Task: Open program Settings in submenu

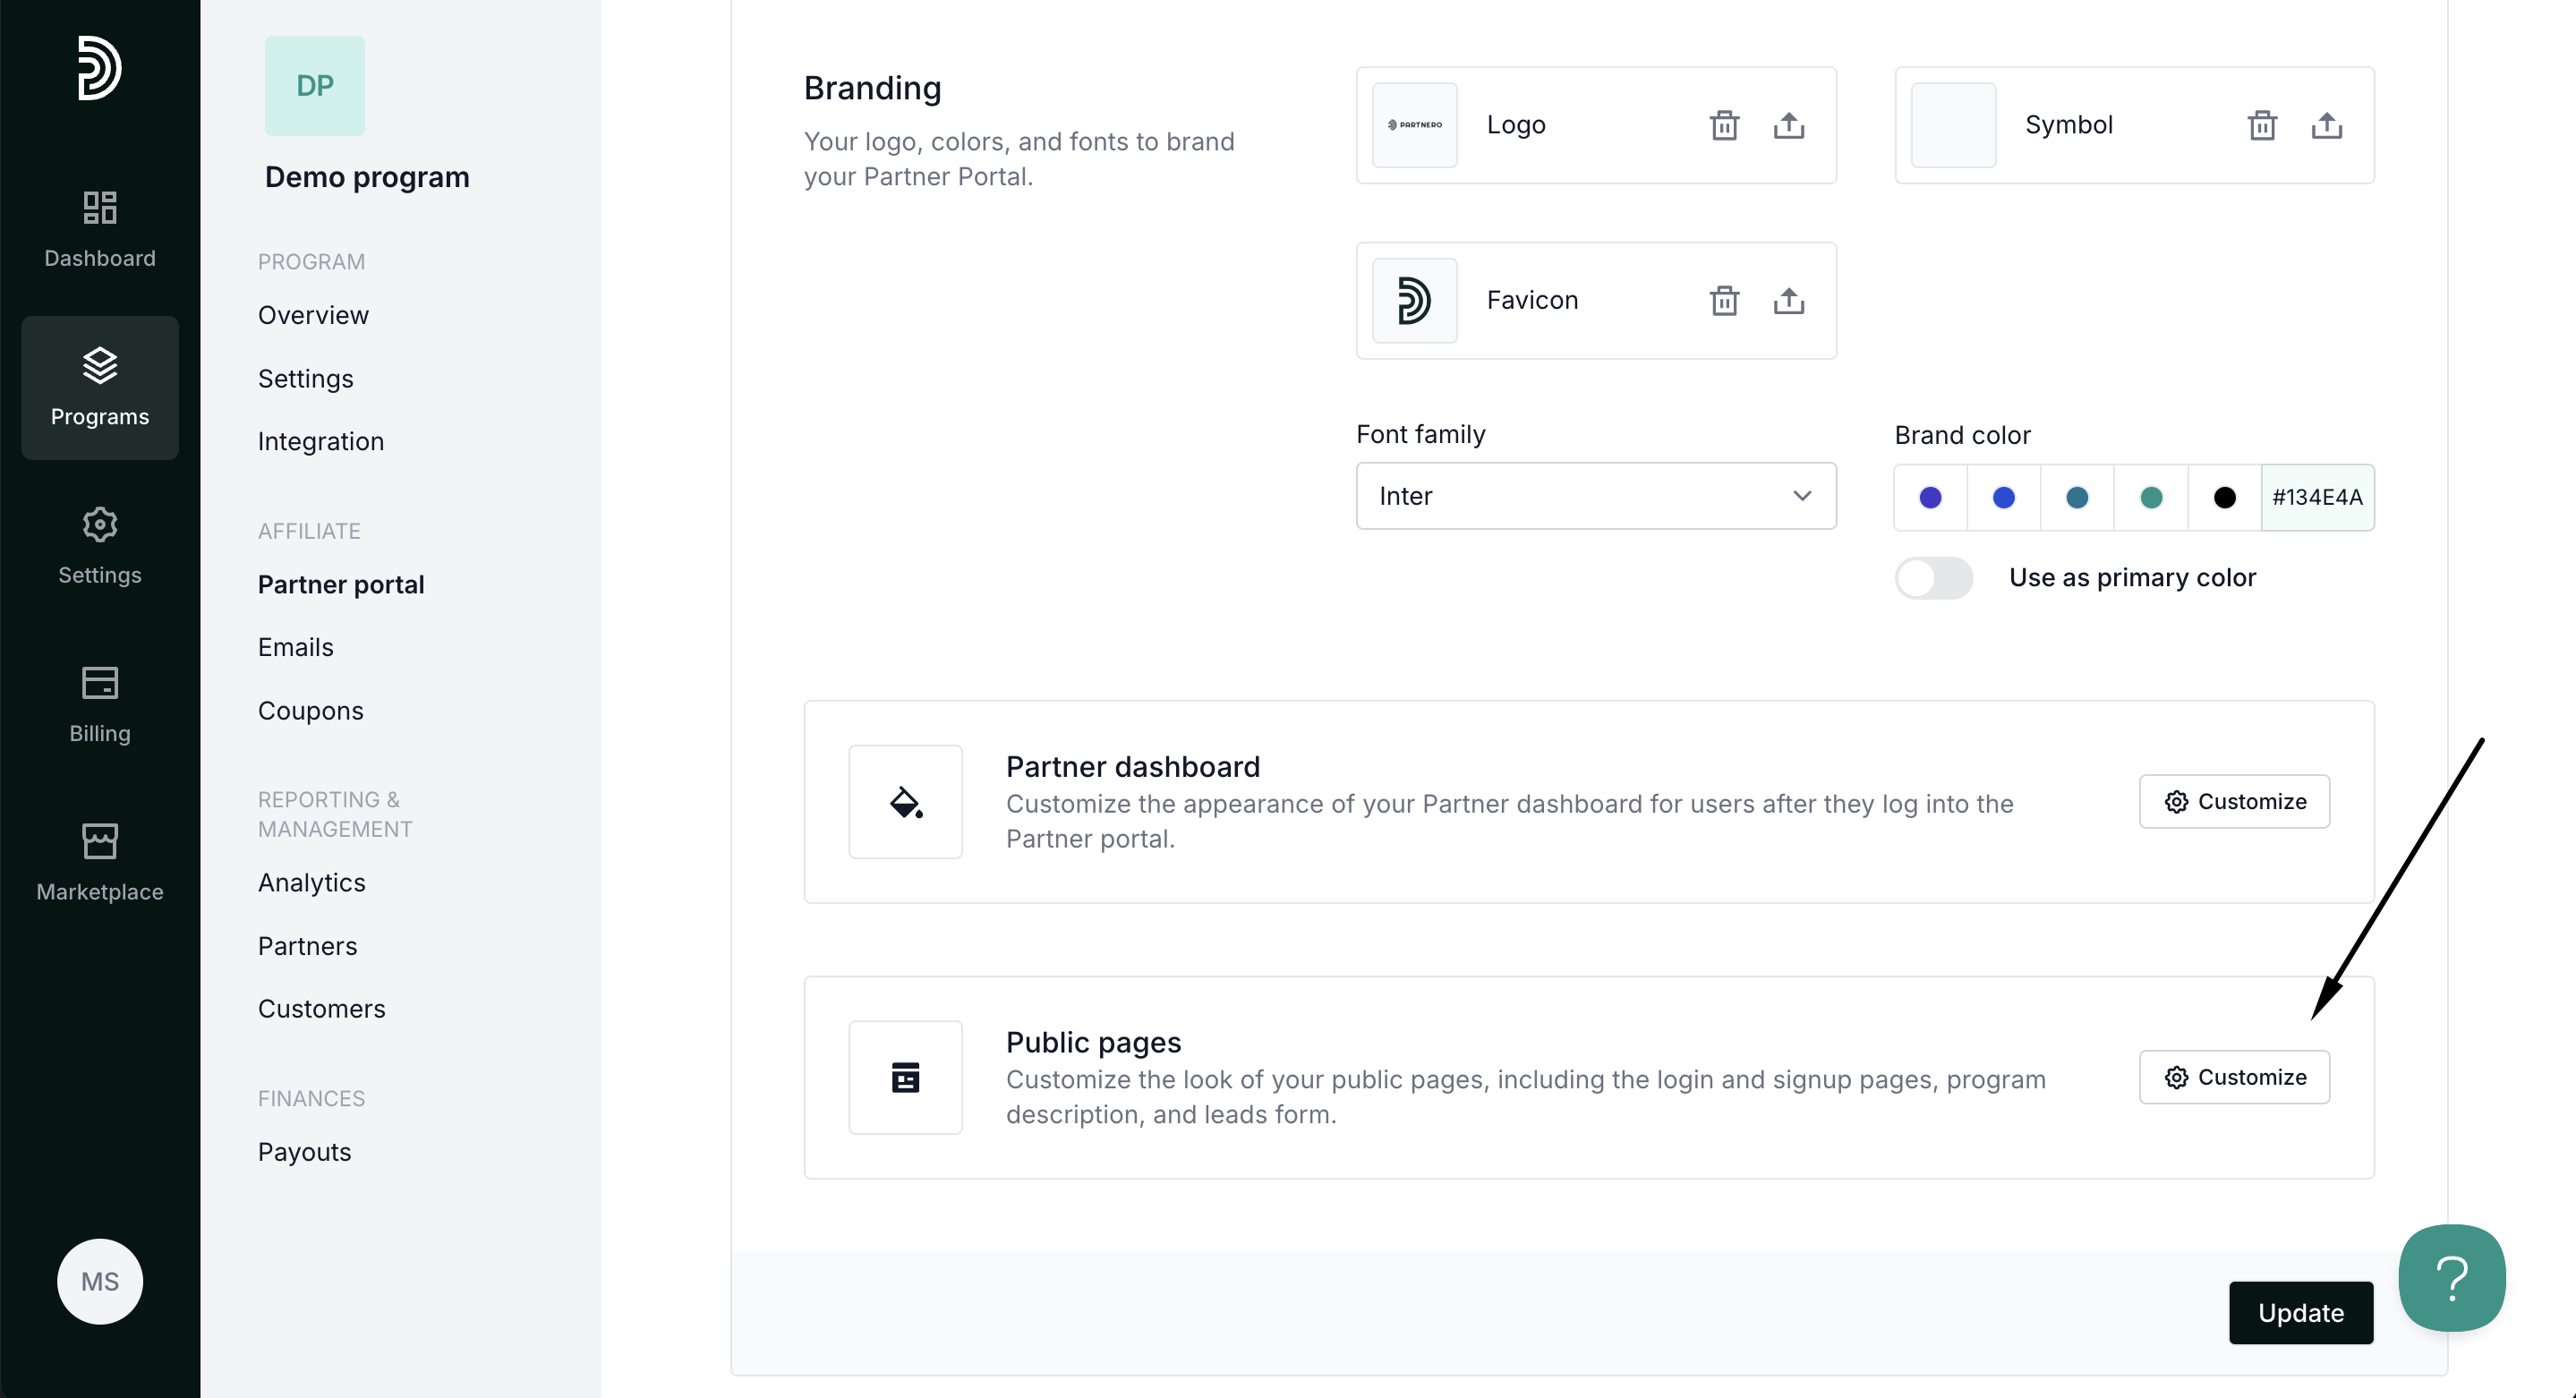Action: point(306,379)
